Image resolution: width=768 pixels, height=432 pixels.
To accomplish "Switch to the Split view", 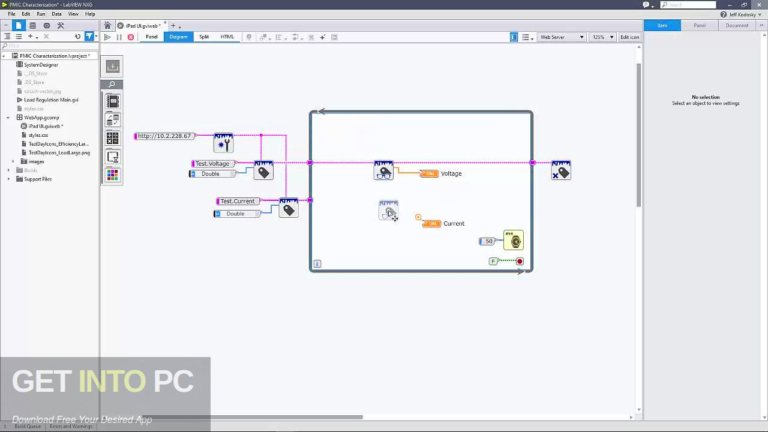I will click(x=204, y=37).
